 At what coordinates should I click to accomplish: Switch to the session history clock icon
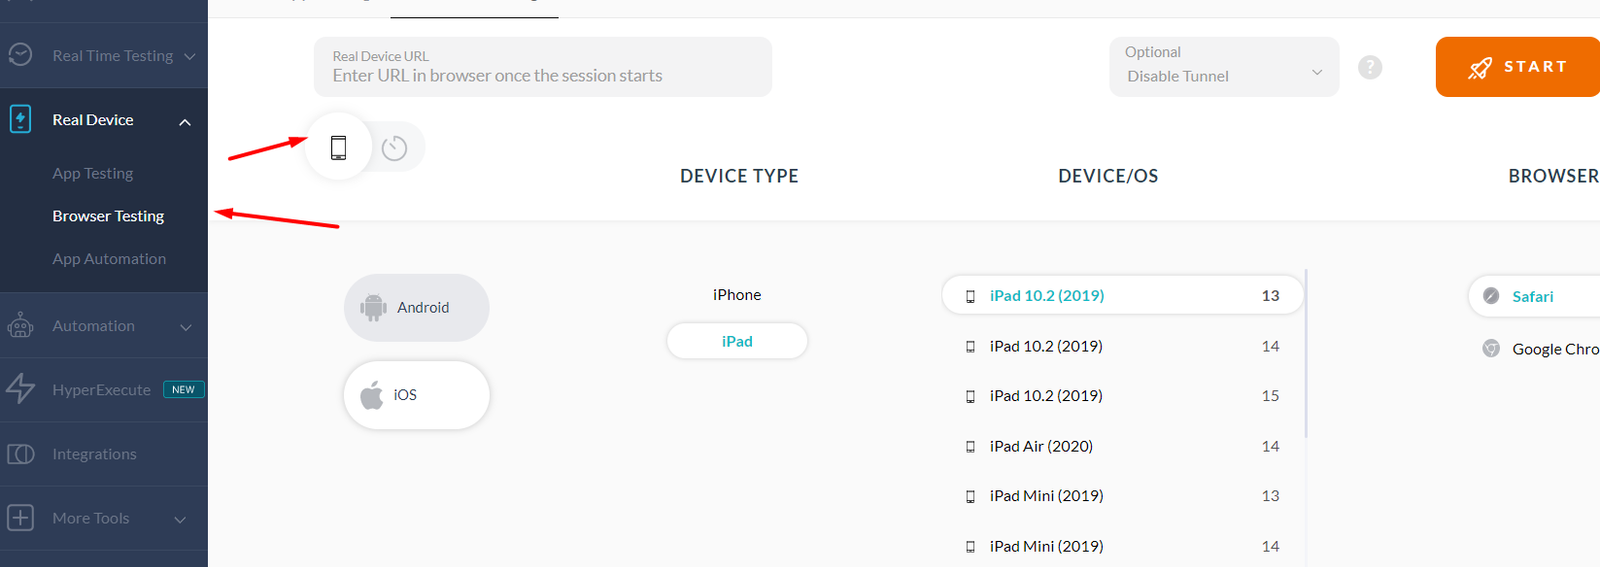(395, 148)
